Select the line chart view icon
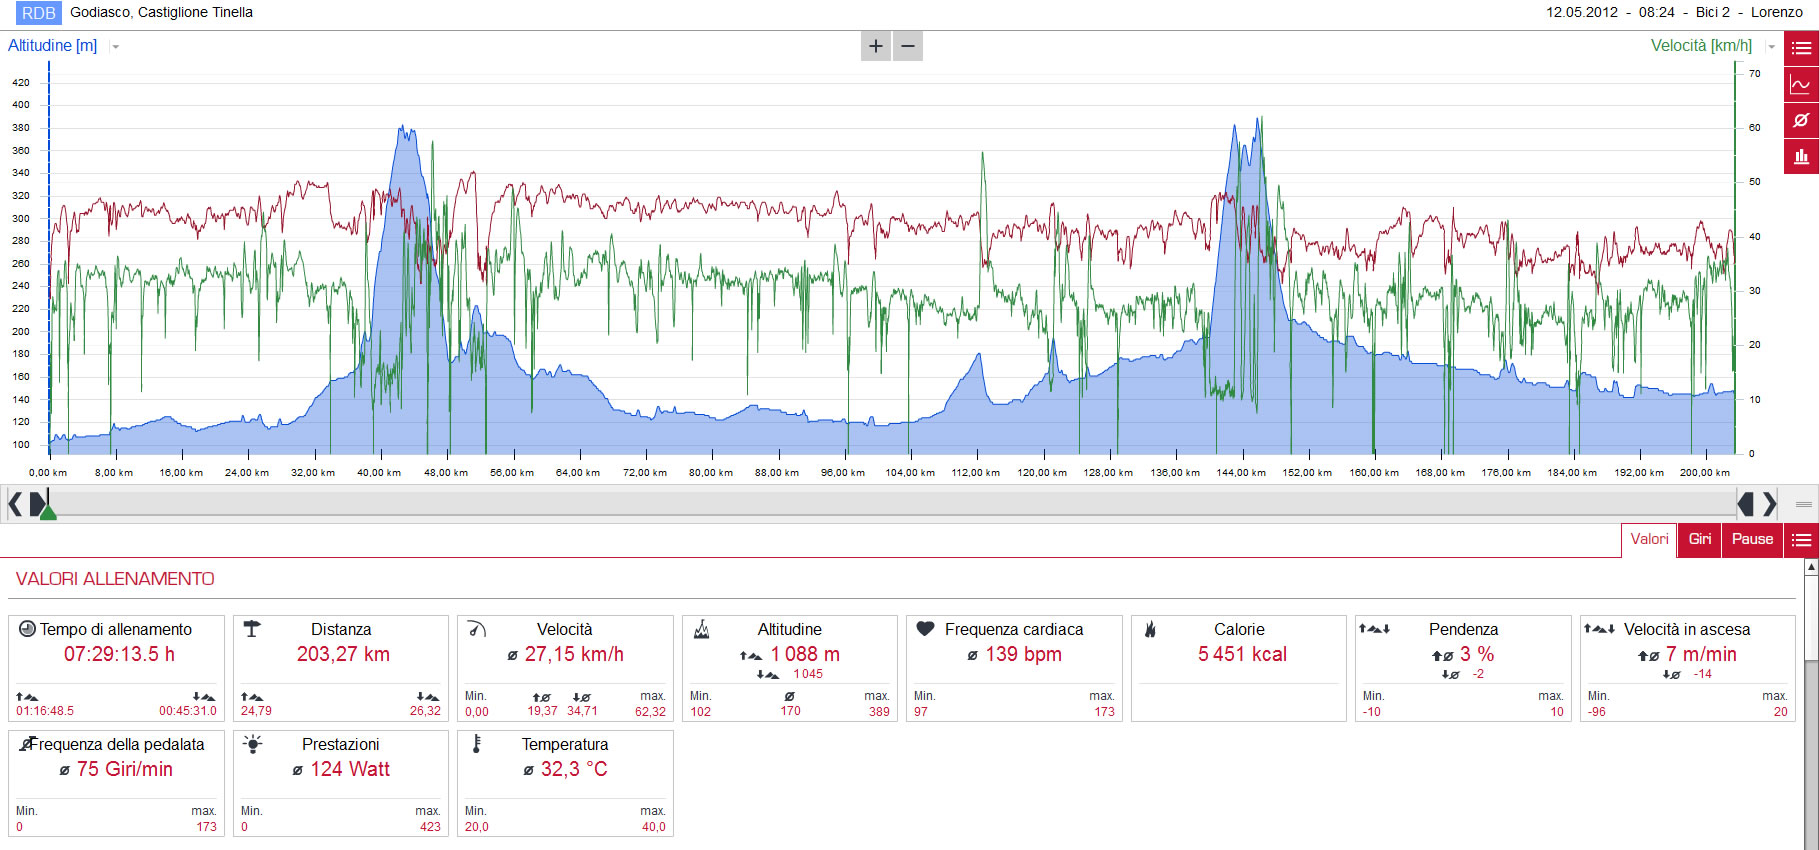This screenshot has width=1819, height=850. point(1801,84)
